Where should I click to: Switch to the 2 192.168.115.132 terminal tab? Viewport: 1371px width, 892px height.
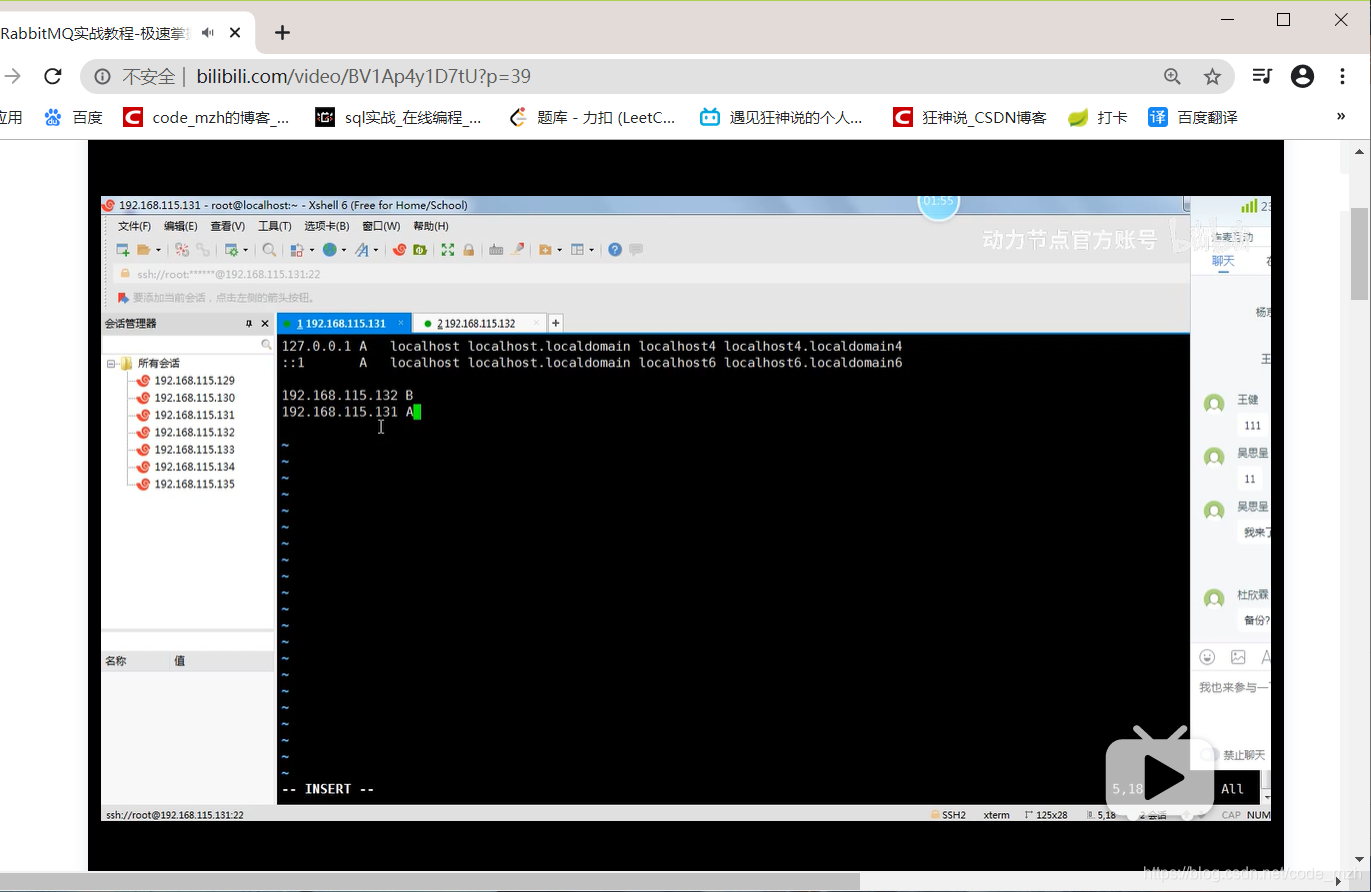coord(479,323)
